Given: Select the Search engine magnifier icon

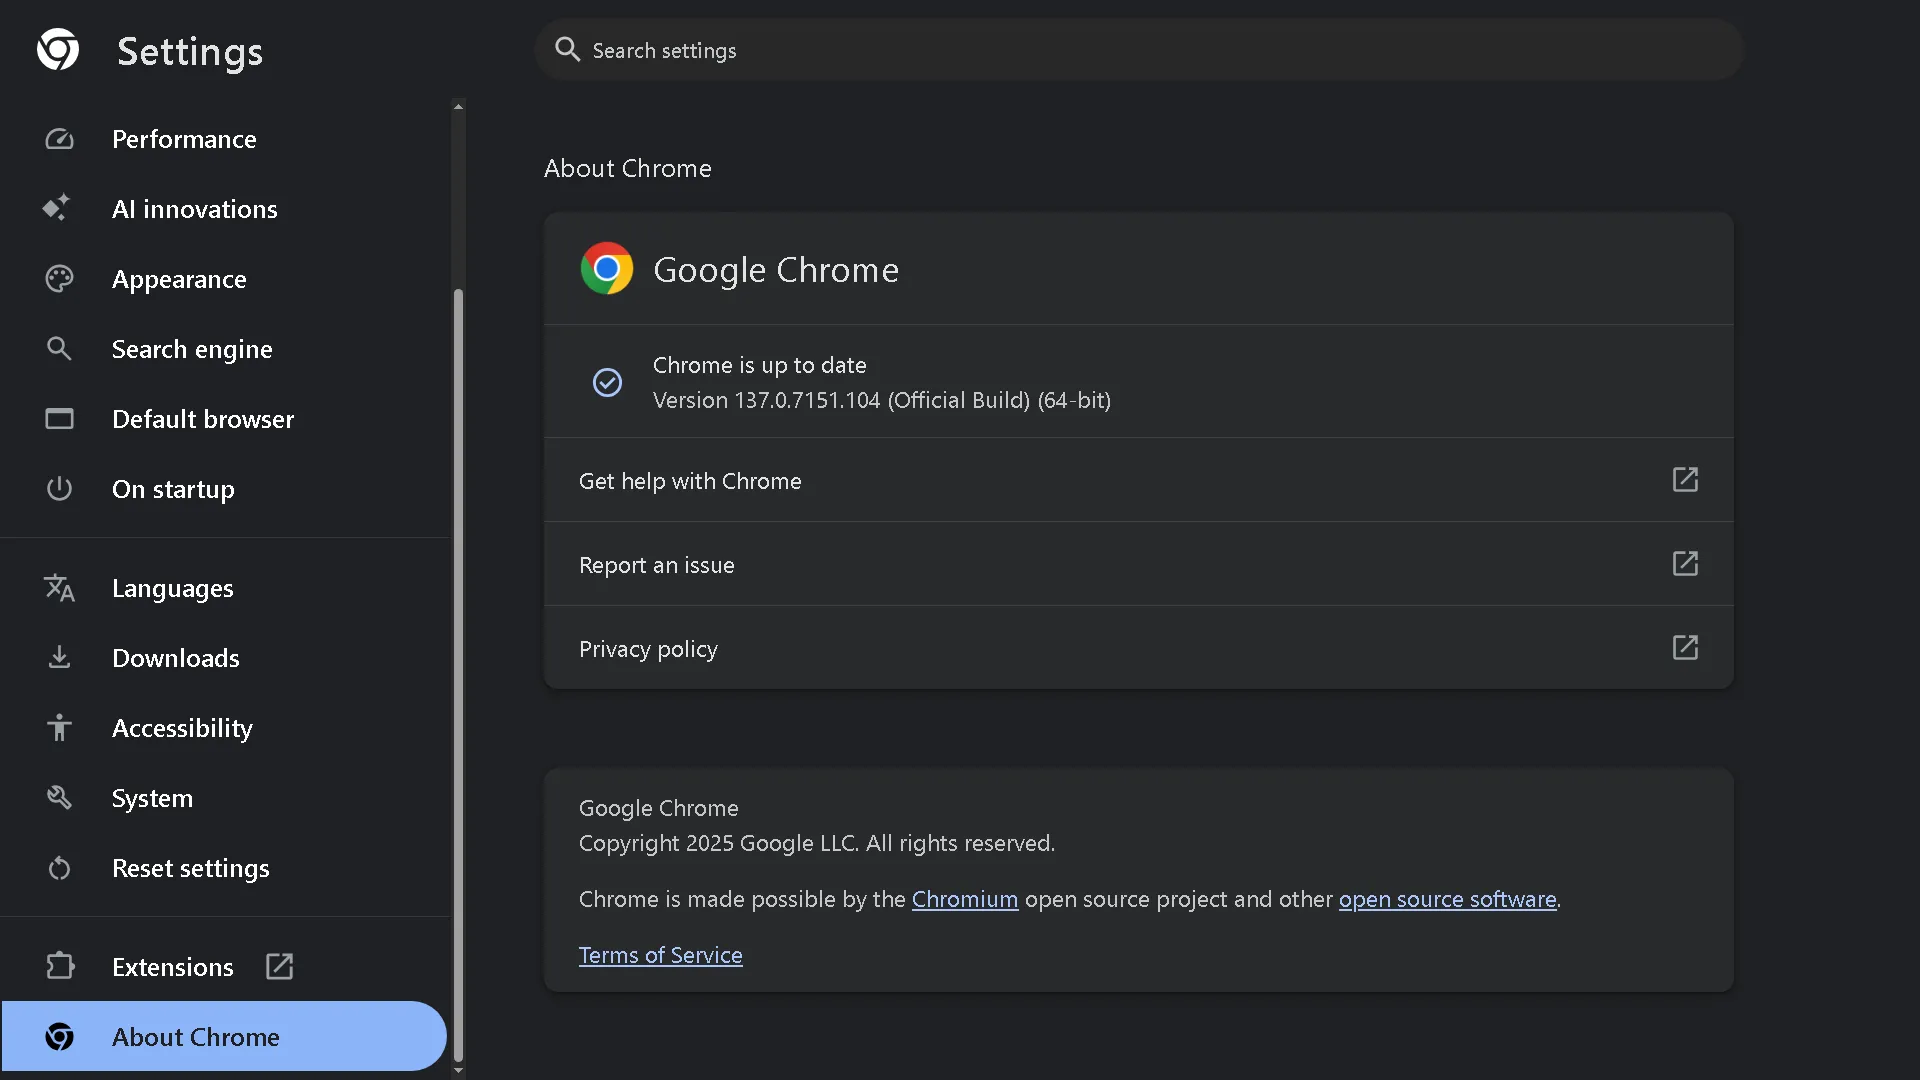Looking at the screenshot, I should [x=59, y=348].
